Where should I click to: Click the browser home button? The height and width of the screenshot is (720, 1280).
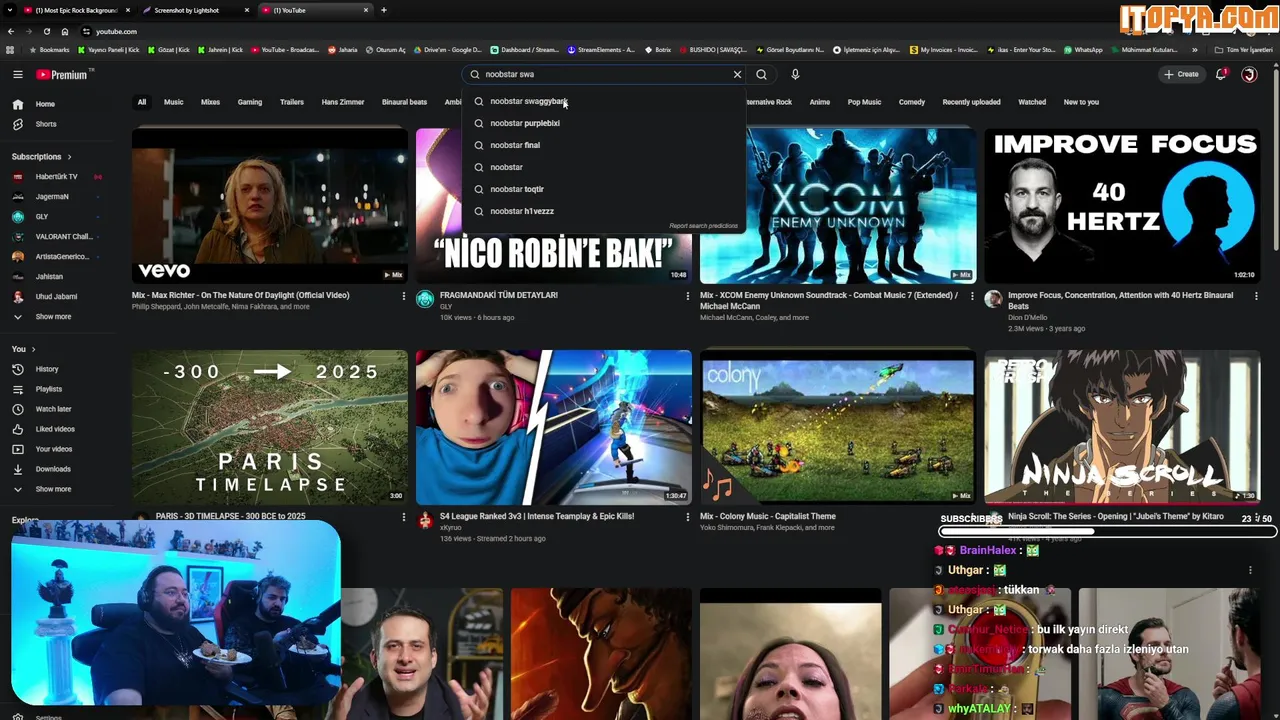pyautogui.click(x=65, y=31)
